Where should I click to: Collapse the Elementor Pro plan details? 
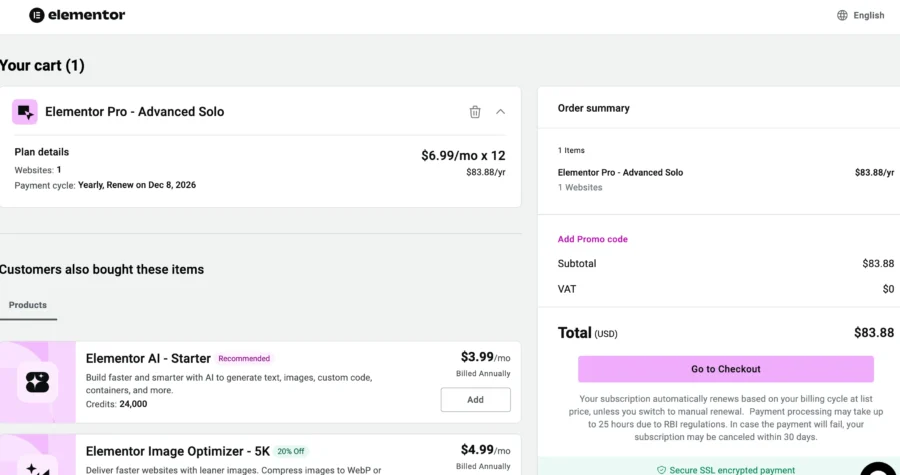pyautogui.click(x=501, y=112)
